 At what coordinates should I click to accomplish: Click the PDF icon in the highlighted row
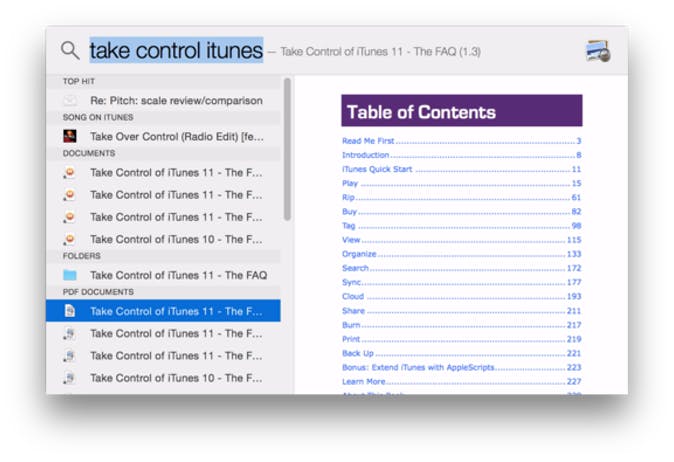[x=70, y=311]
